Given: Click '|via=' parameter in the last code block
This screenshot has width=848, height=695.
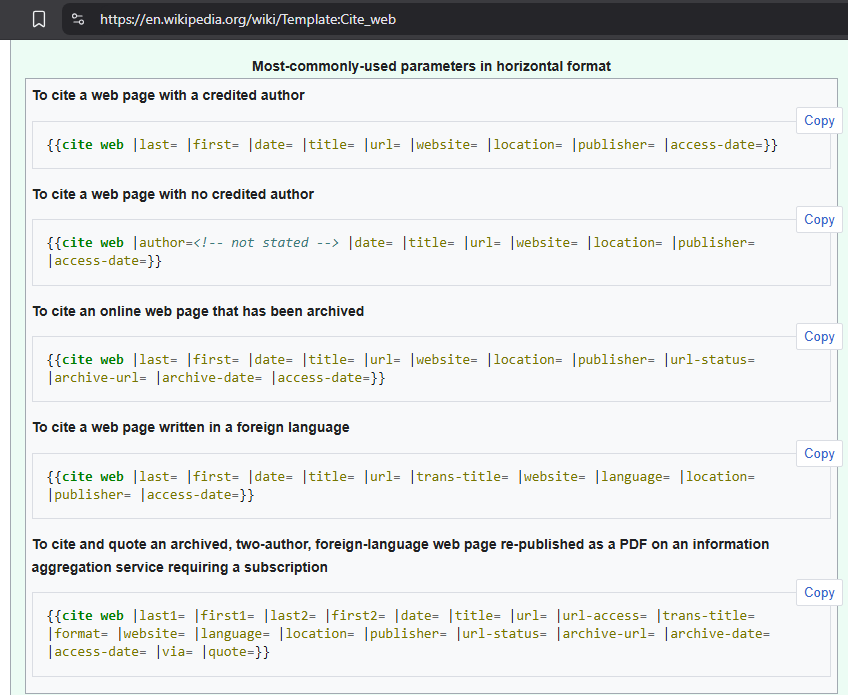Looking at the screenshot, I should point(174,652).
